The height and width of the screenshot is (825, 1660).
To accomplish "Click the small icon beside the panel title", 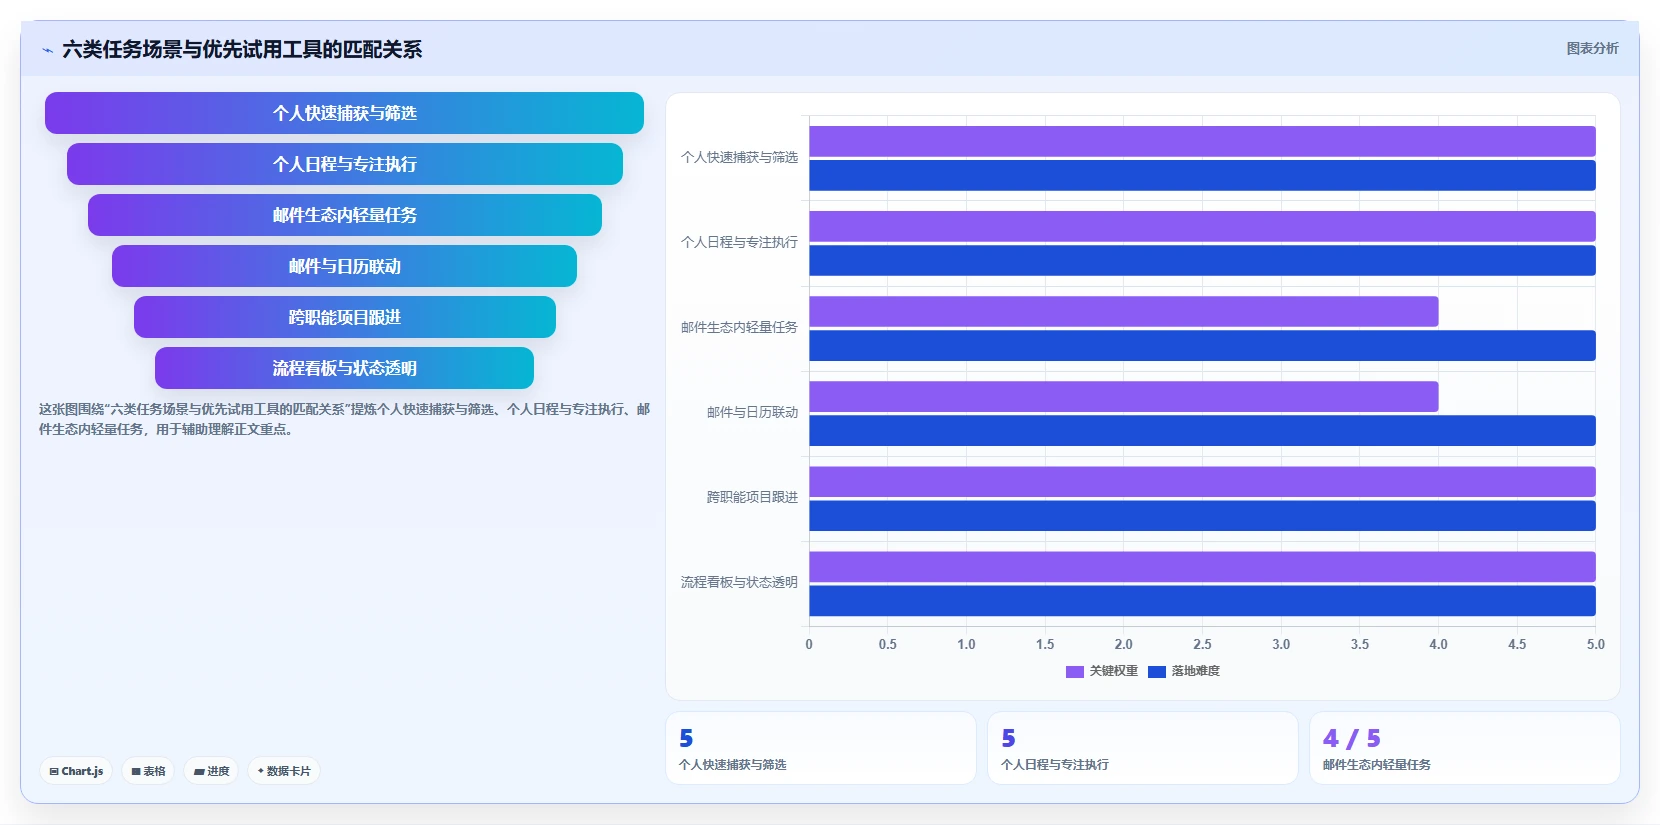I will pos(47,50).
